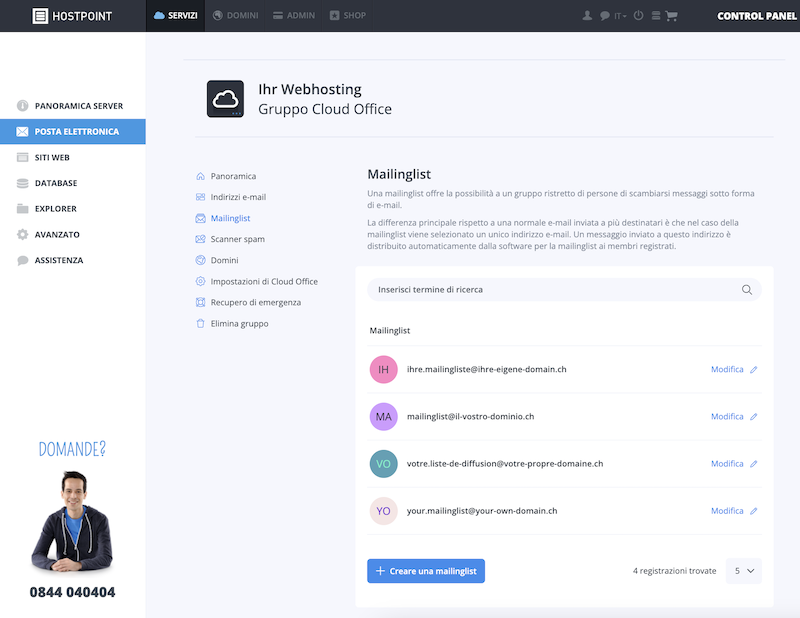
Task: Open the shopping cart icon
Action: (x=671, y=16)
